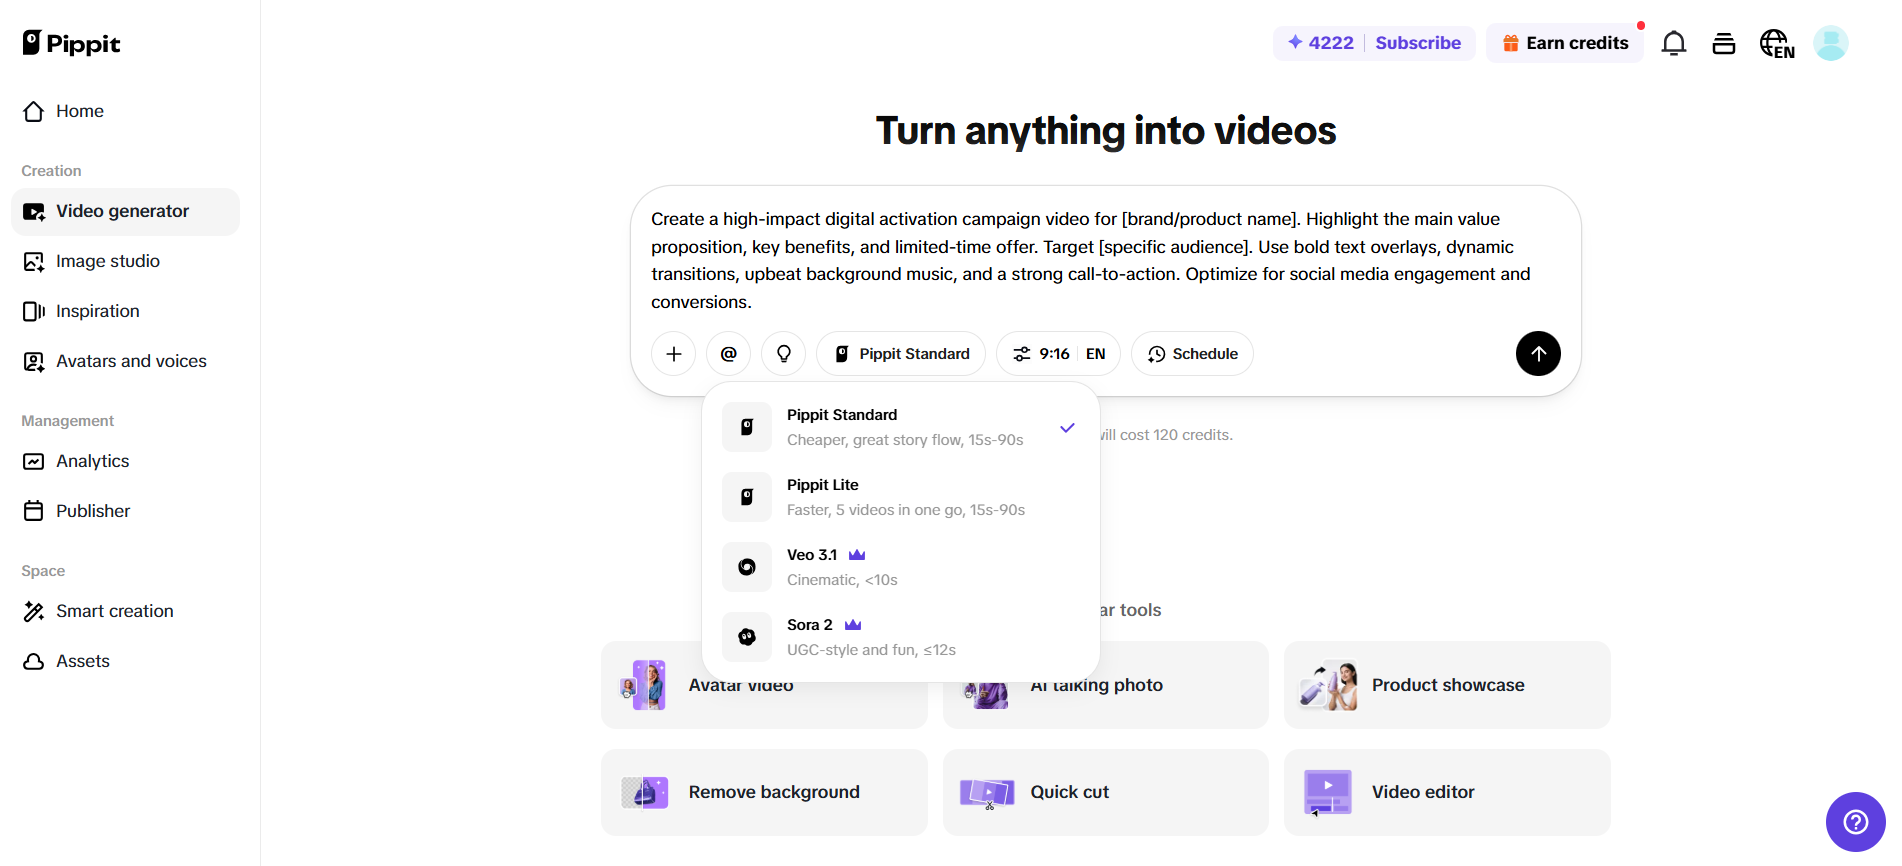Click the Earn credits button
The width and height of the screenshot is (1902, 866).
click(x=1565, y=43)
